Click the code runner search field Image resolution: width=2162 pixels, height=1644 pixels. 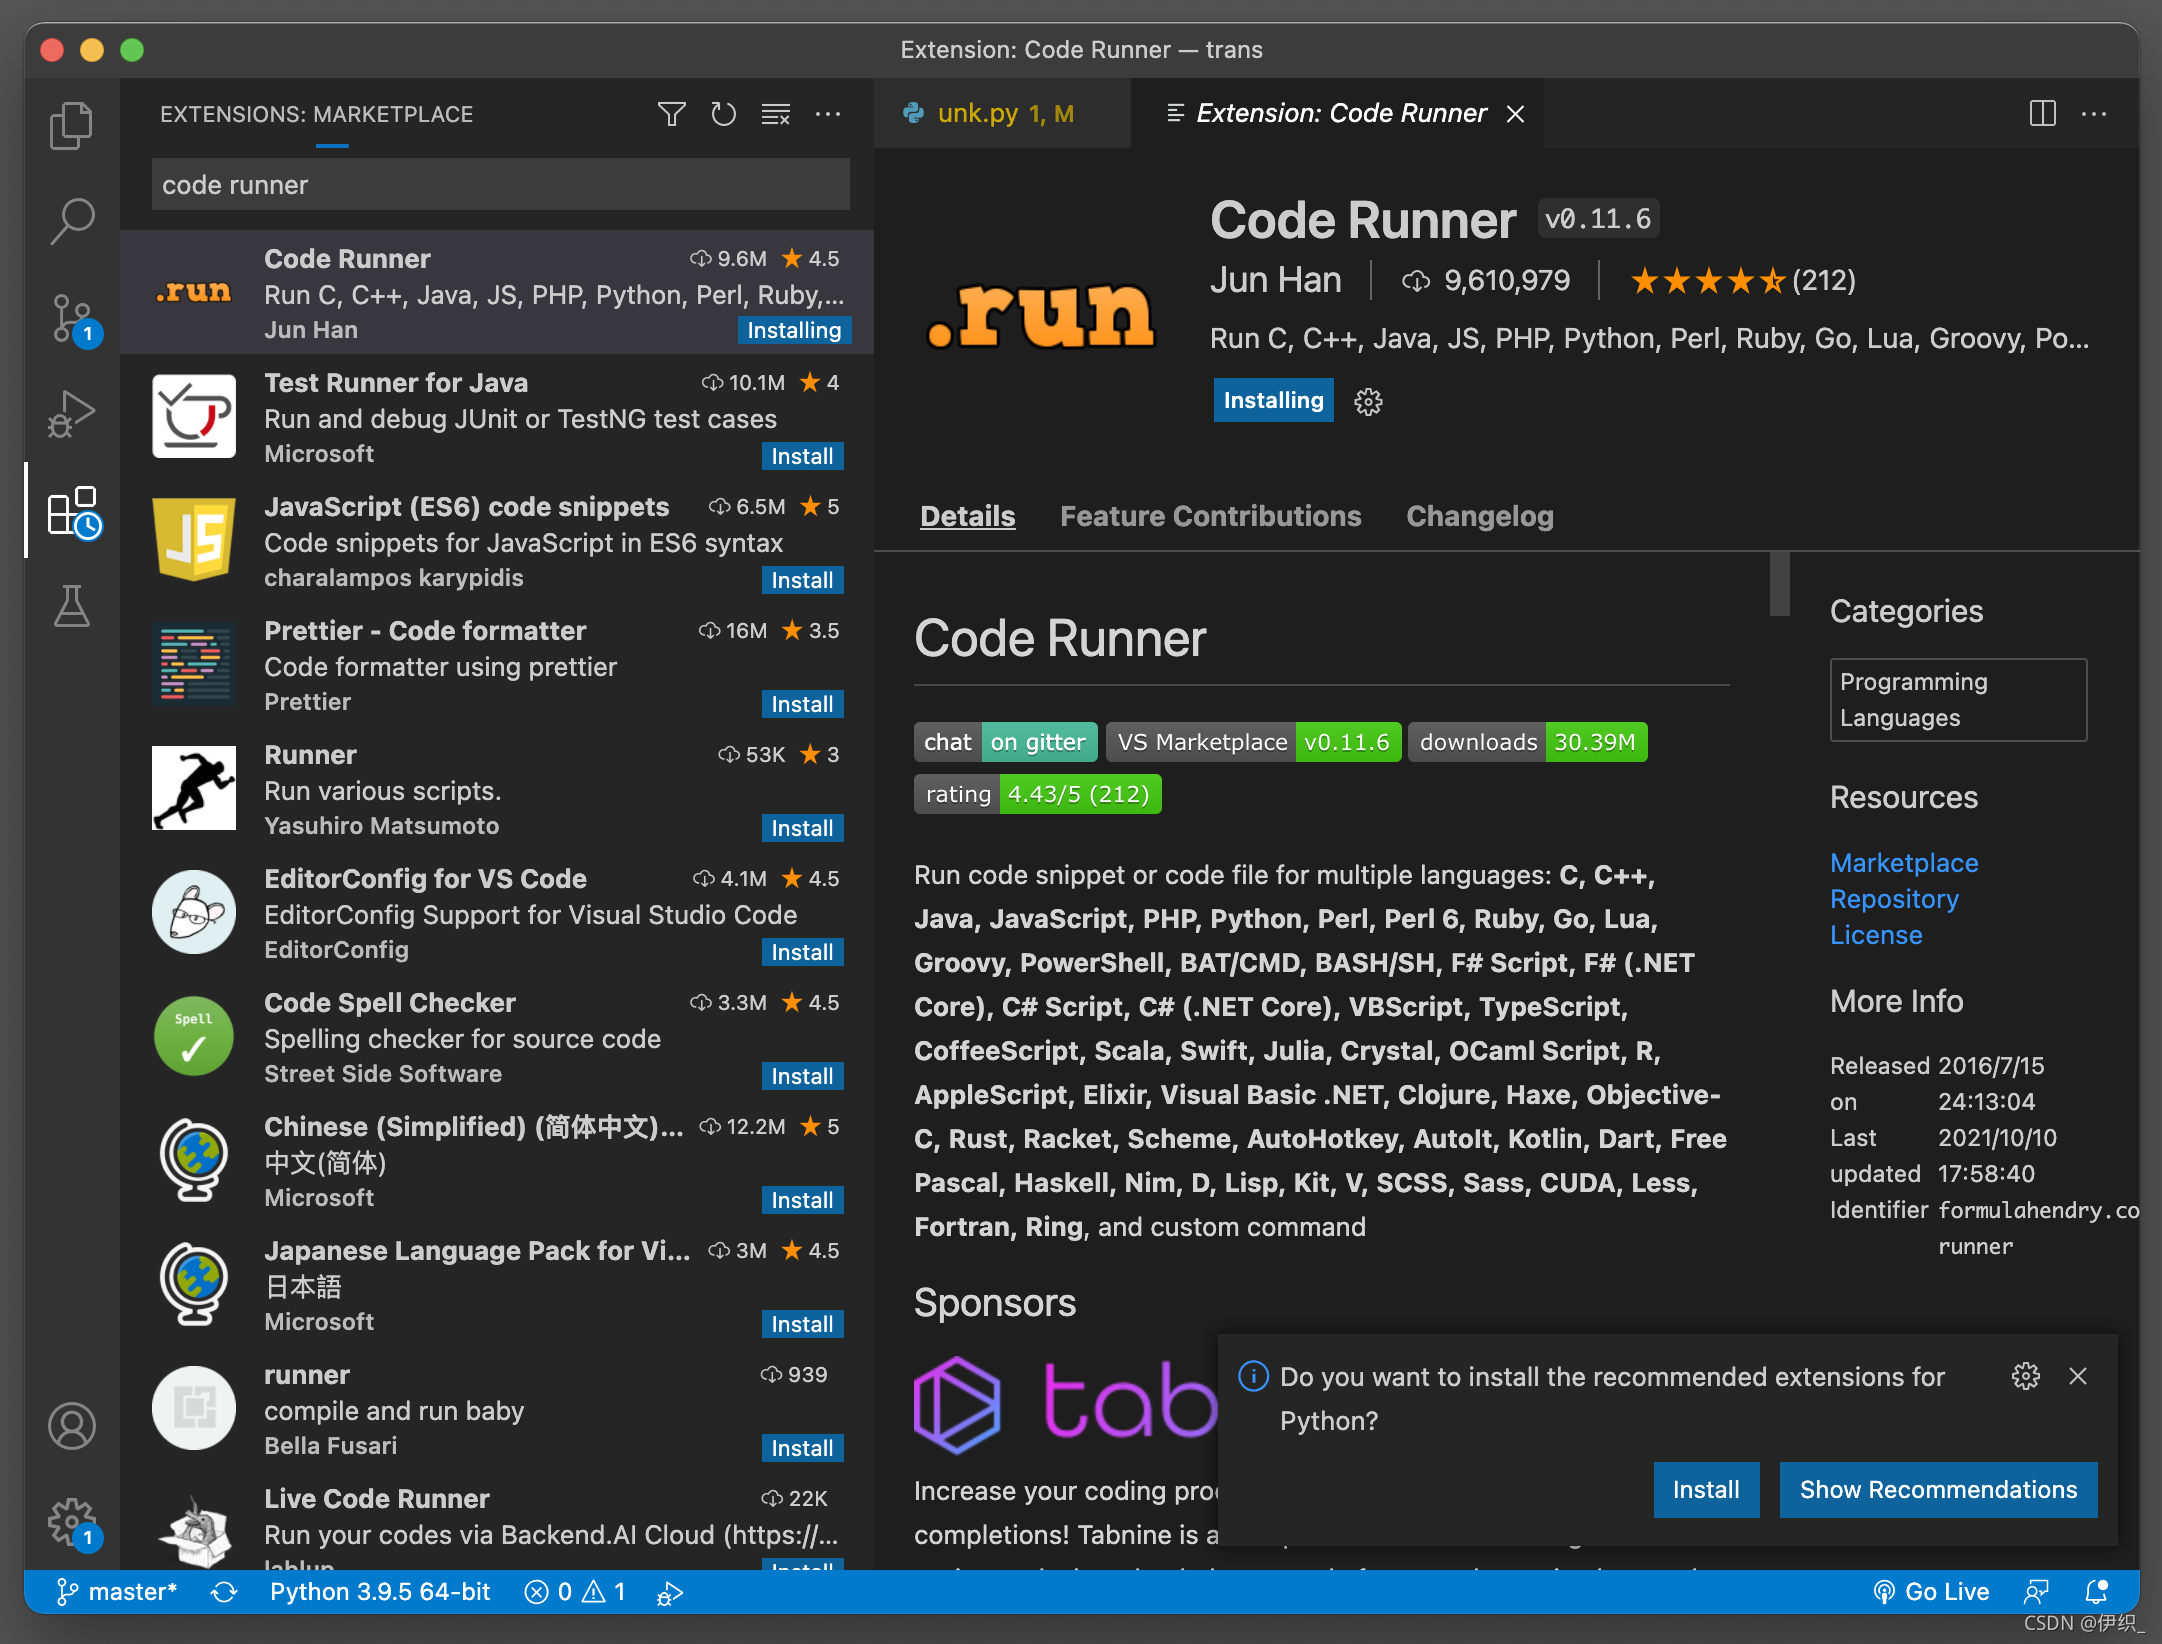click(500, 185)
